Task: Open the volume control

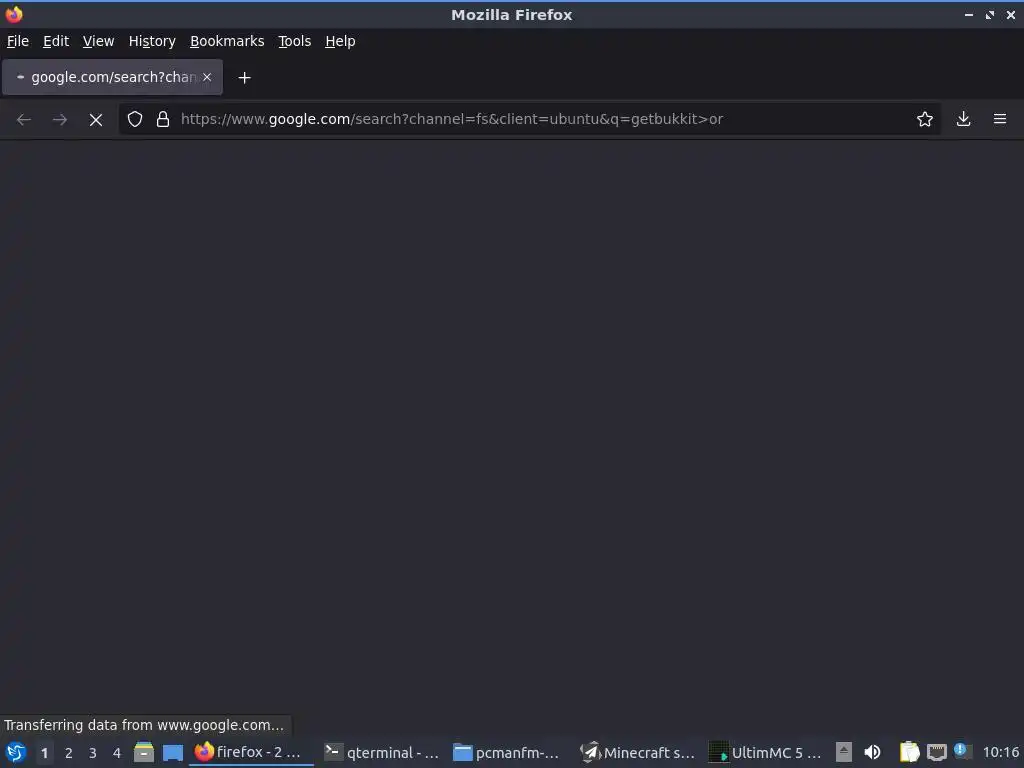Action: pos(872,752)
